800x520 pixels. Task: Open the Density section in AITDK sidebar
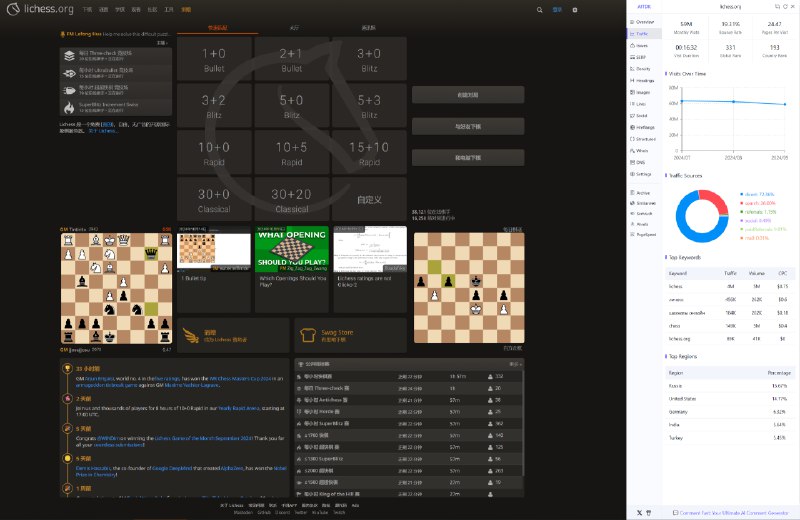(x=644, y=68)
